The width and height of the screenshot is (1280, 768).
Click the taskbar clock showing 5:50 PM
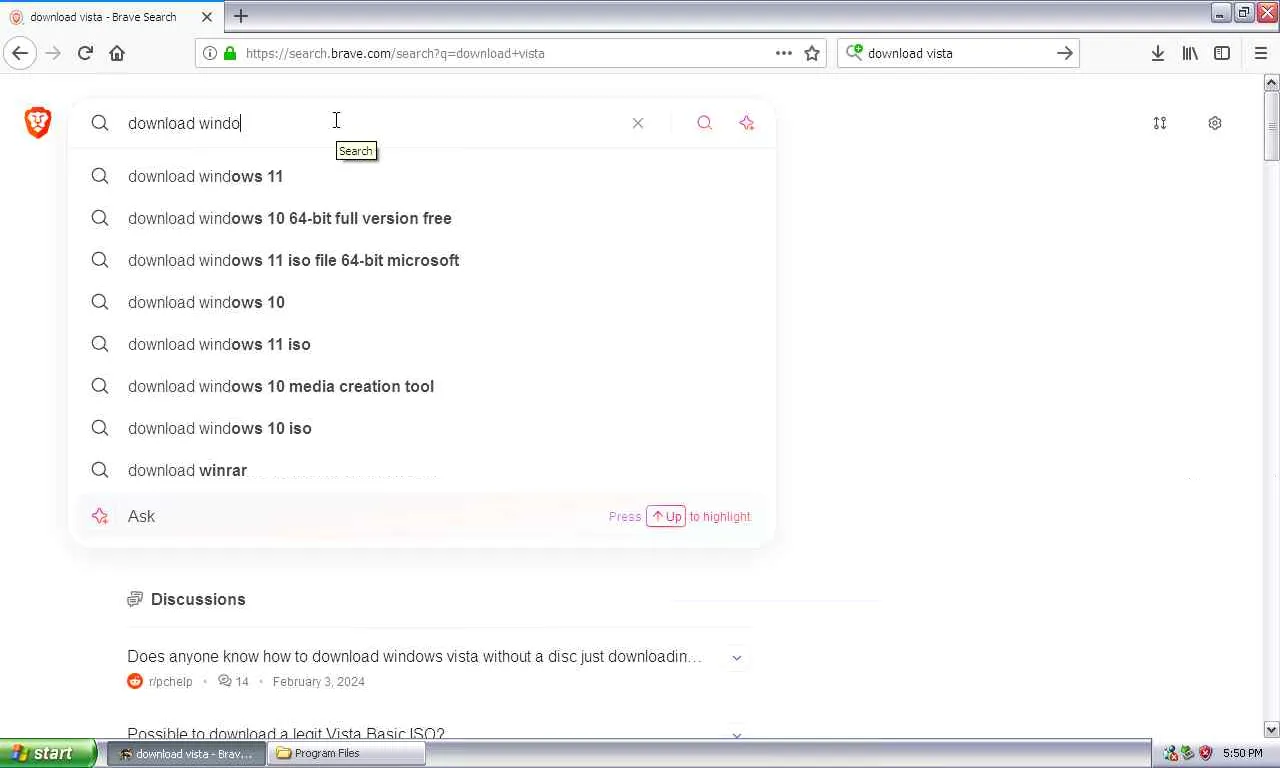1242,753
